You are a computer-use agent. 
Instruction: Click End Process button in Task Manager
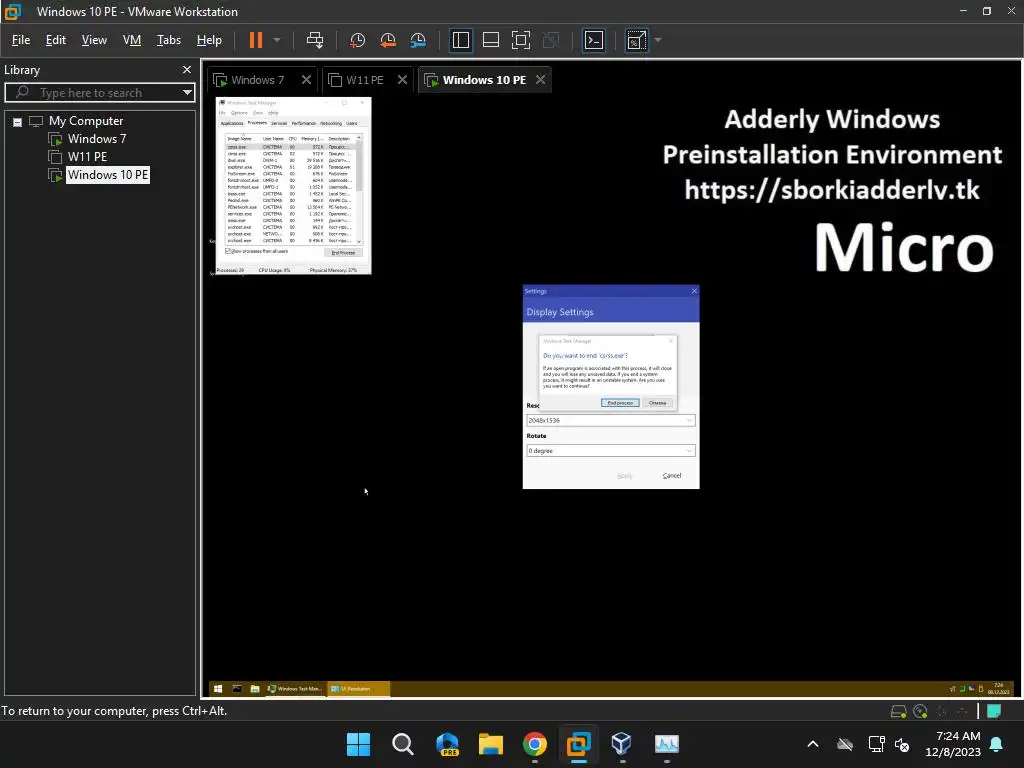click(344, 253)
